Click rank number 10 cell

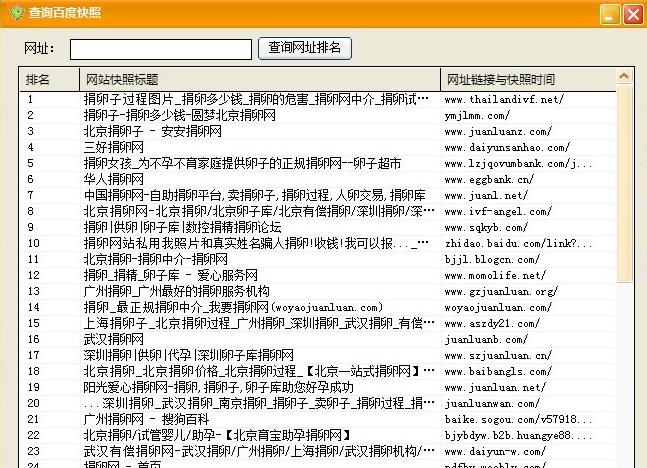click(x=33, y=243)
